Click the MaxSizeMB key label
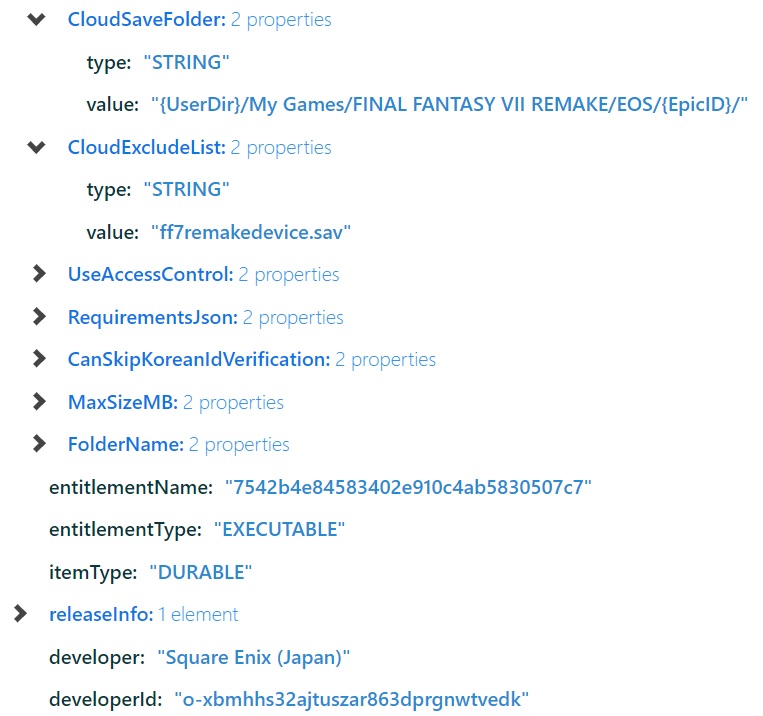Screen dimensions: 763x716 point(122,402)
